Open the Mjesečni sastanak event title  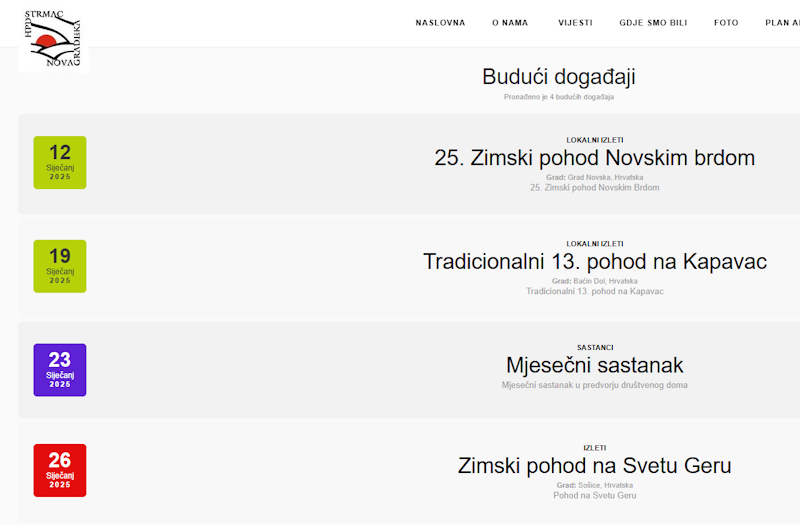tap(594, 365)
